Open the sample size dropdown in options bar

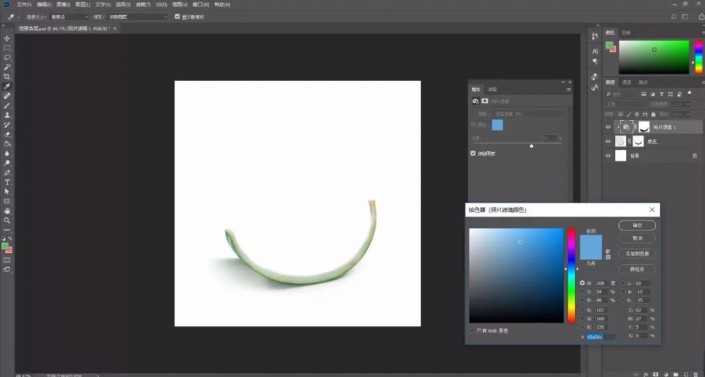[69, 17]
